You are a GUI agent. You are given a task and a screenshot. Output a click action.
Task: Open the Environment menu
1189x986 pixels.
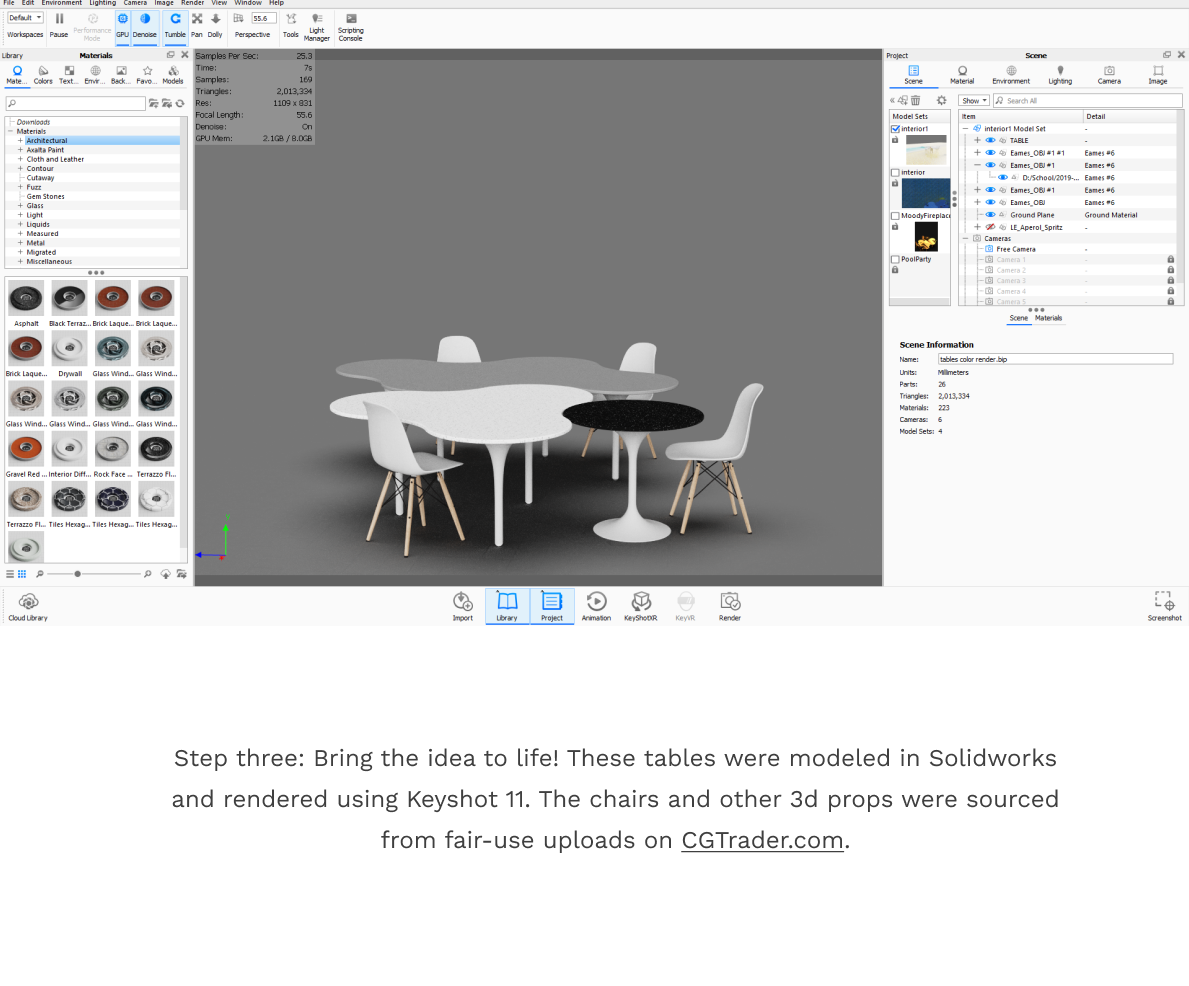61,3
